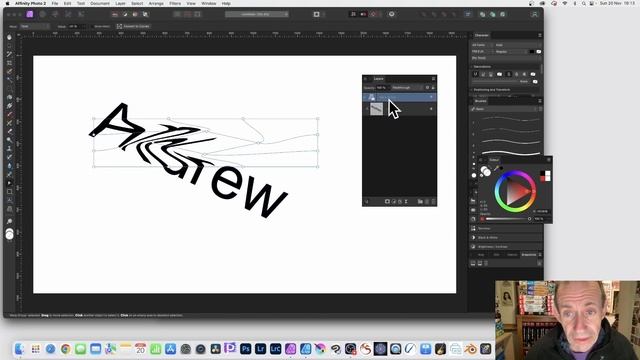The image size is (640, 360).
Task: Open the Regular font style dropdown
Action: 511,52
